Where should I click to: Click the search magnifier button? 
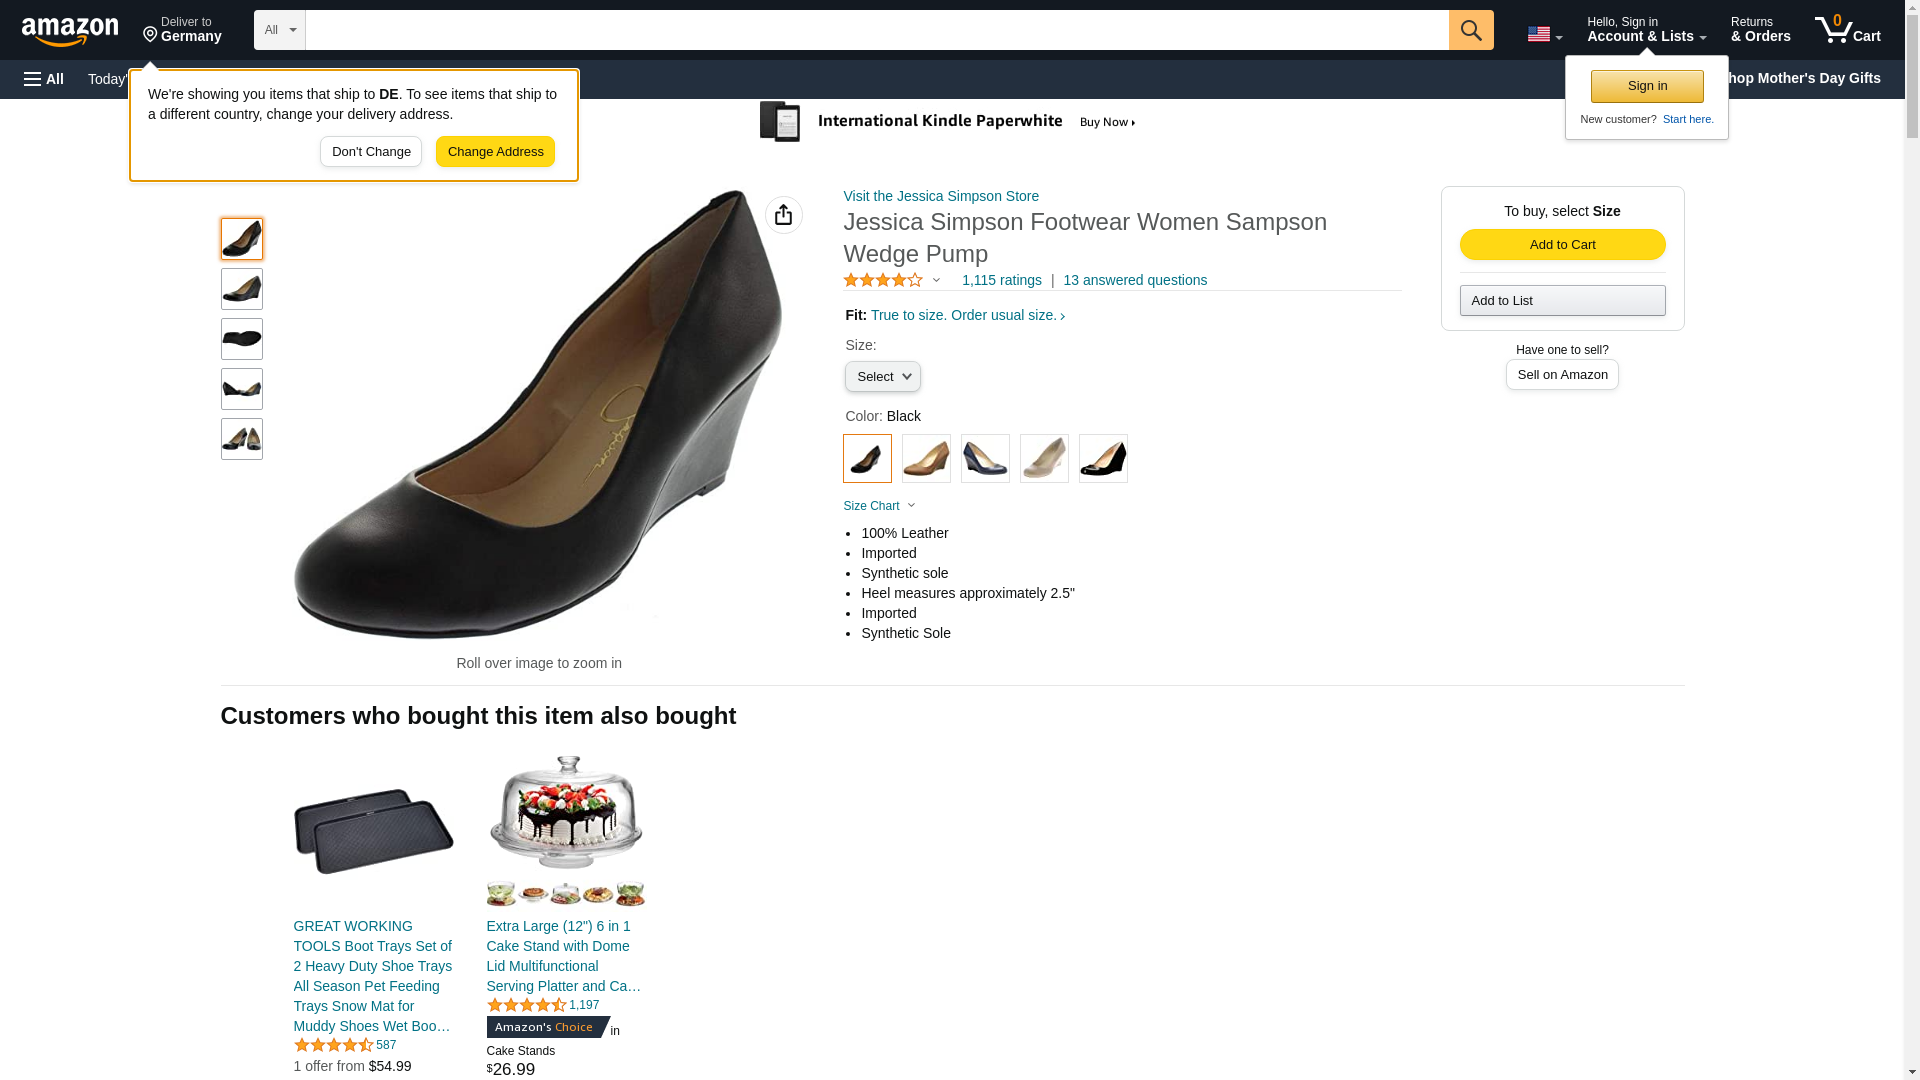pyautogui.click(x=1470, y=30)
